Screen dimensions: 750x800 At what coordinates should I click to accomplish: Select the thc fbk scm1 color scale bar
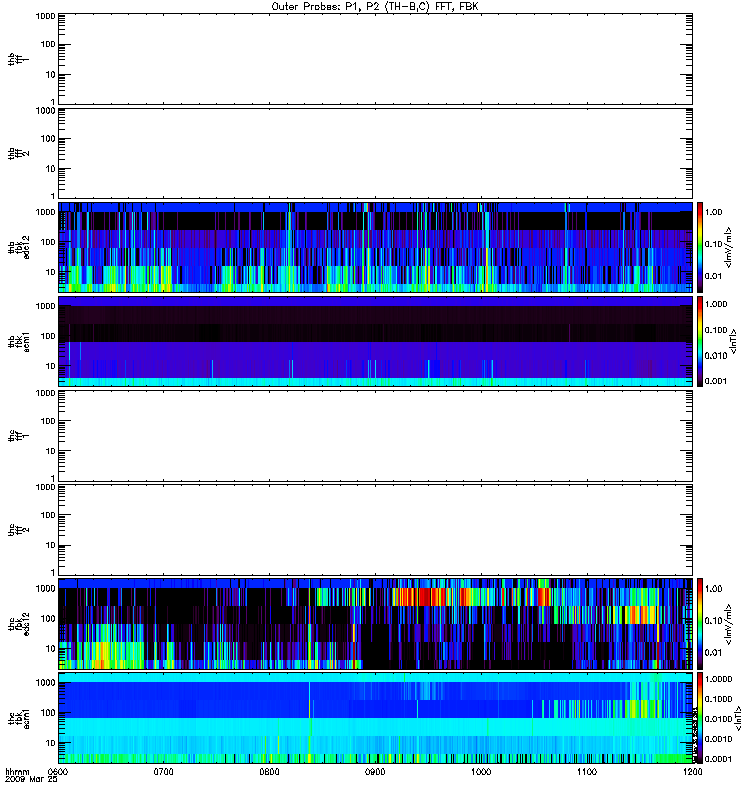tap(700, 718)
